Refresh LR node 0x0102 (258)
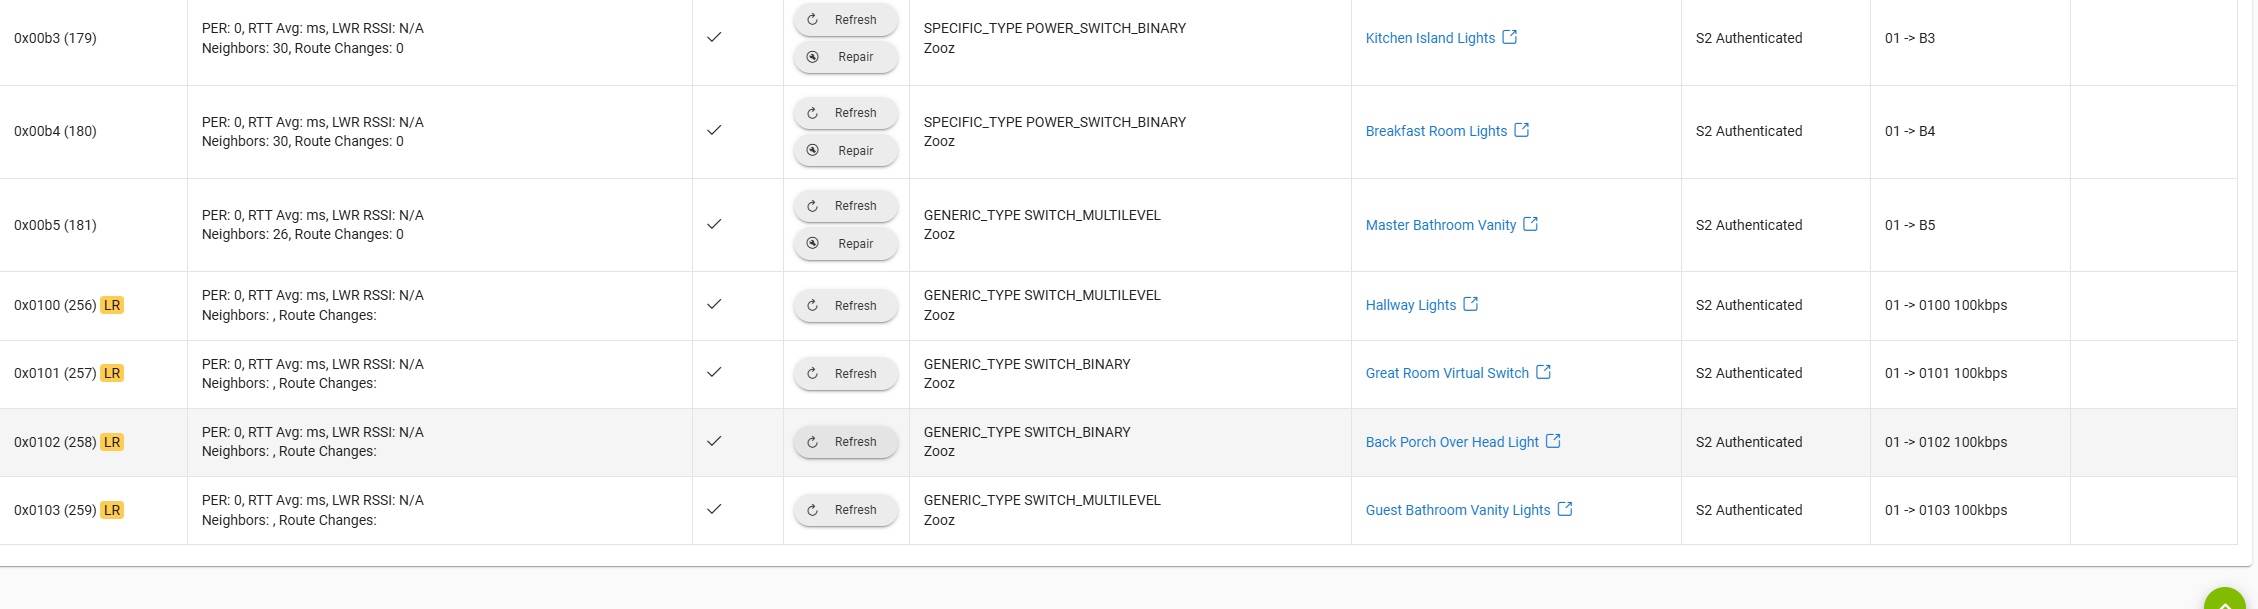This screenshot has width=2258, height=609. (x=846, y=442)
